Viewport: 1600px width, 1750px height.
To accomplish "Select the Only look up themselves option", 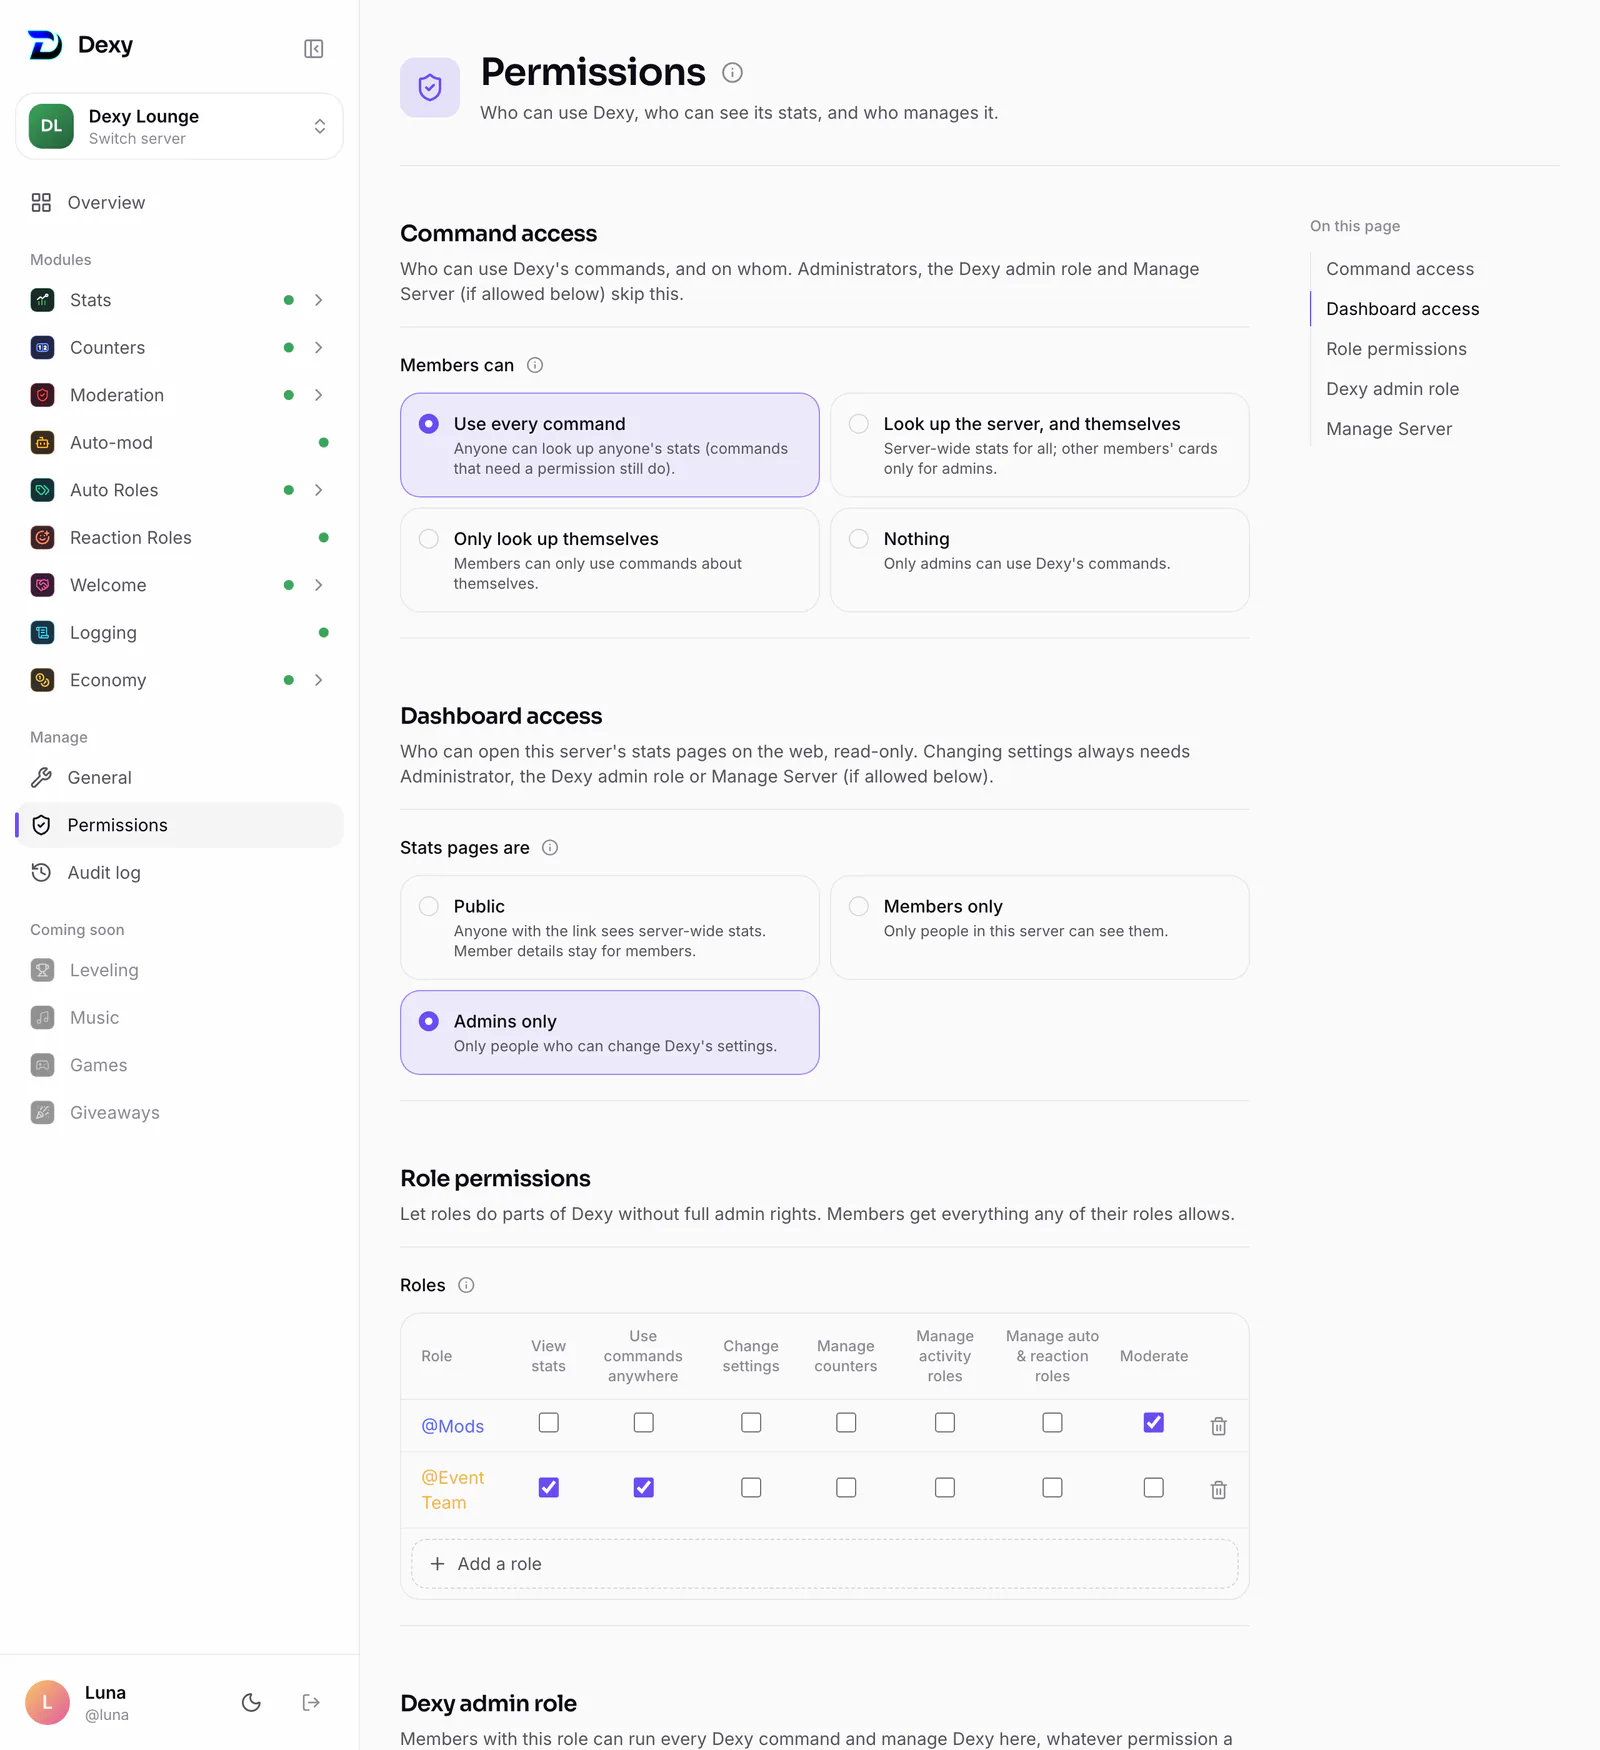I will point(610,560).
